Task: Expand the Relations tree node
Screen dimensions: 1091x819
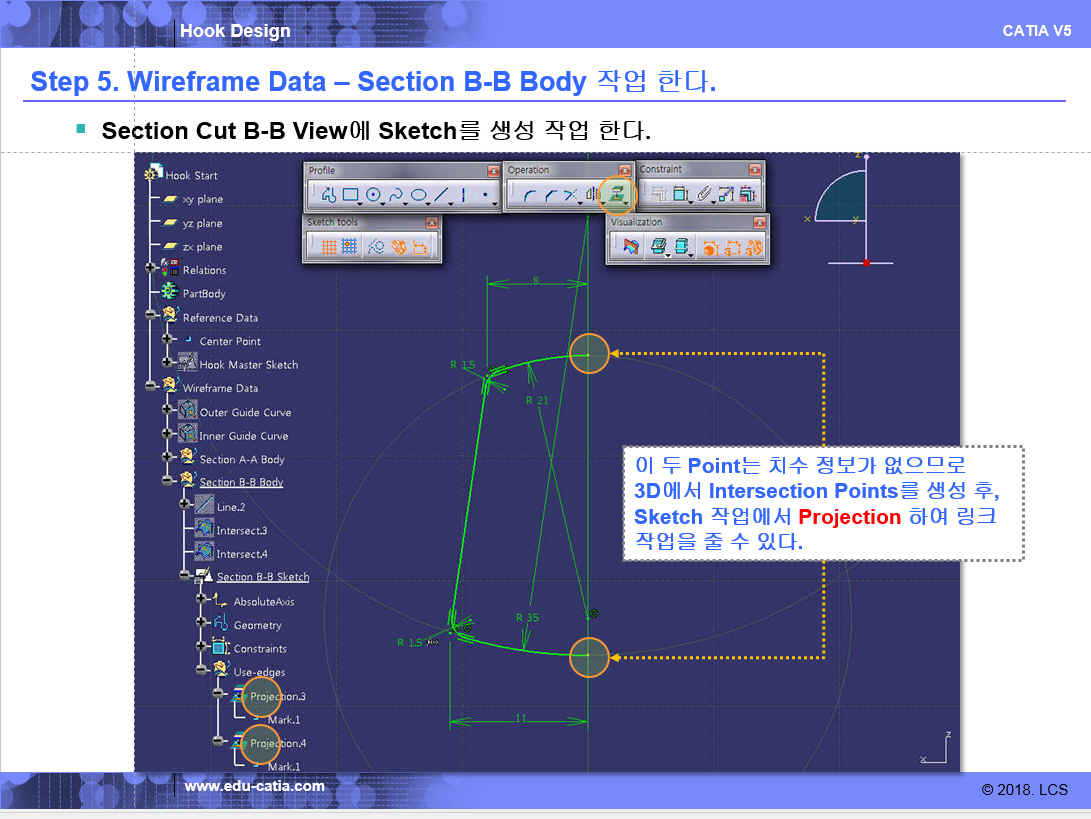Action: (x=151, y=270)
